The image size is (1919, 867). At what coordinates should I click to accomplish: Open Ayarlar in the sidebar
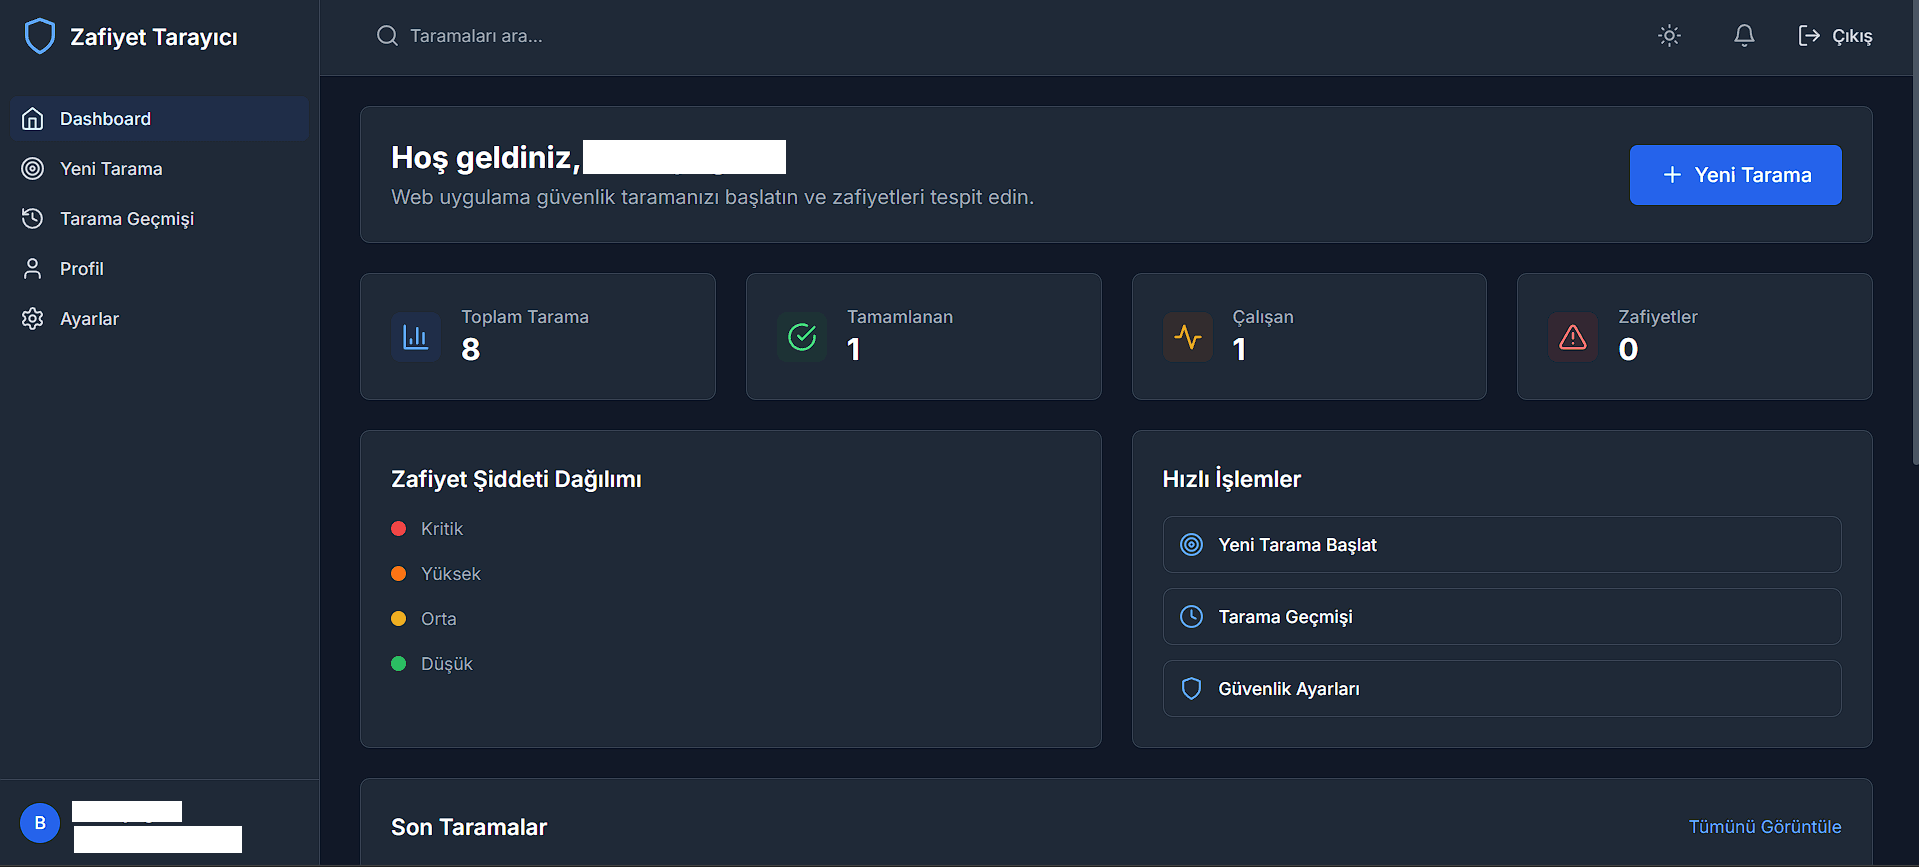pyautogui.click(x=160, y=319)
